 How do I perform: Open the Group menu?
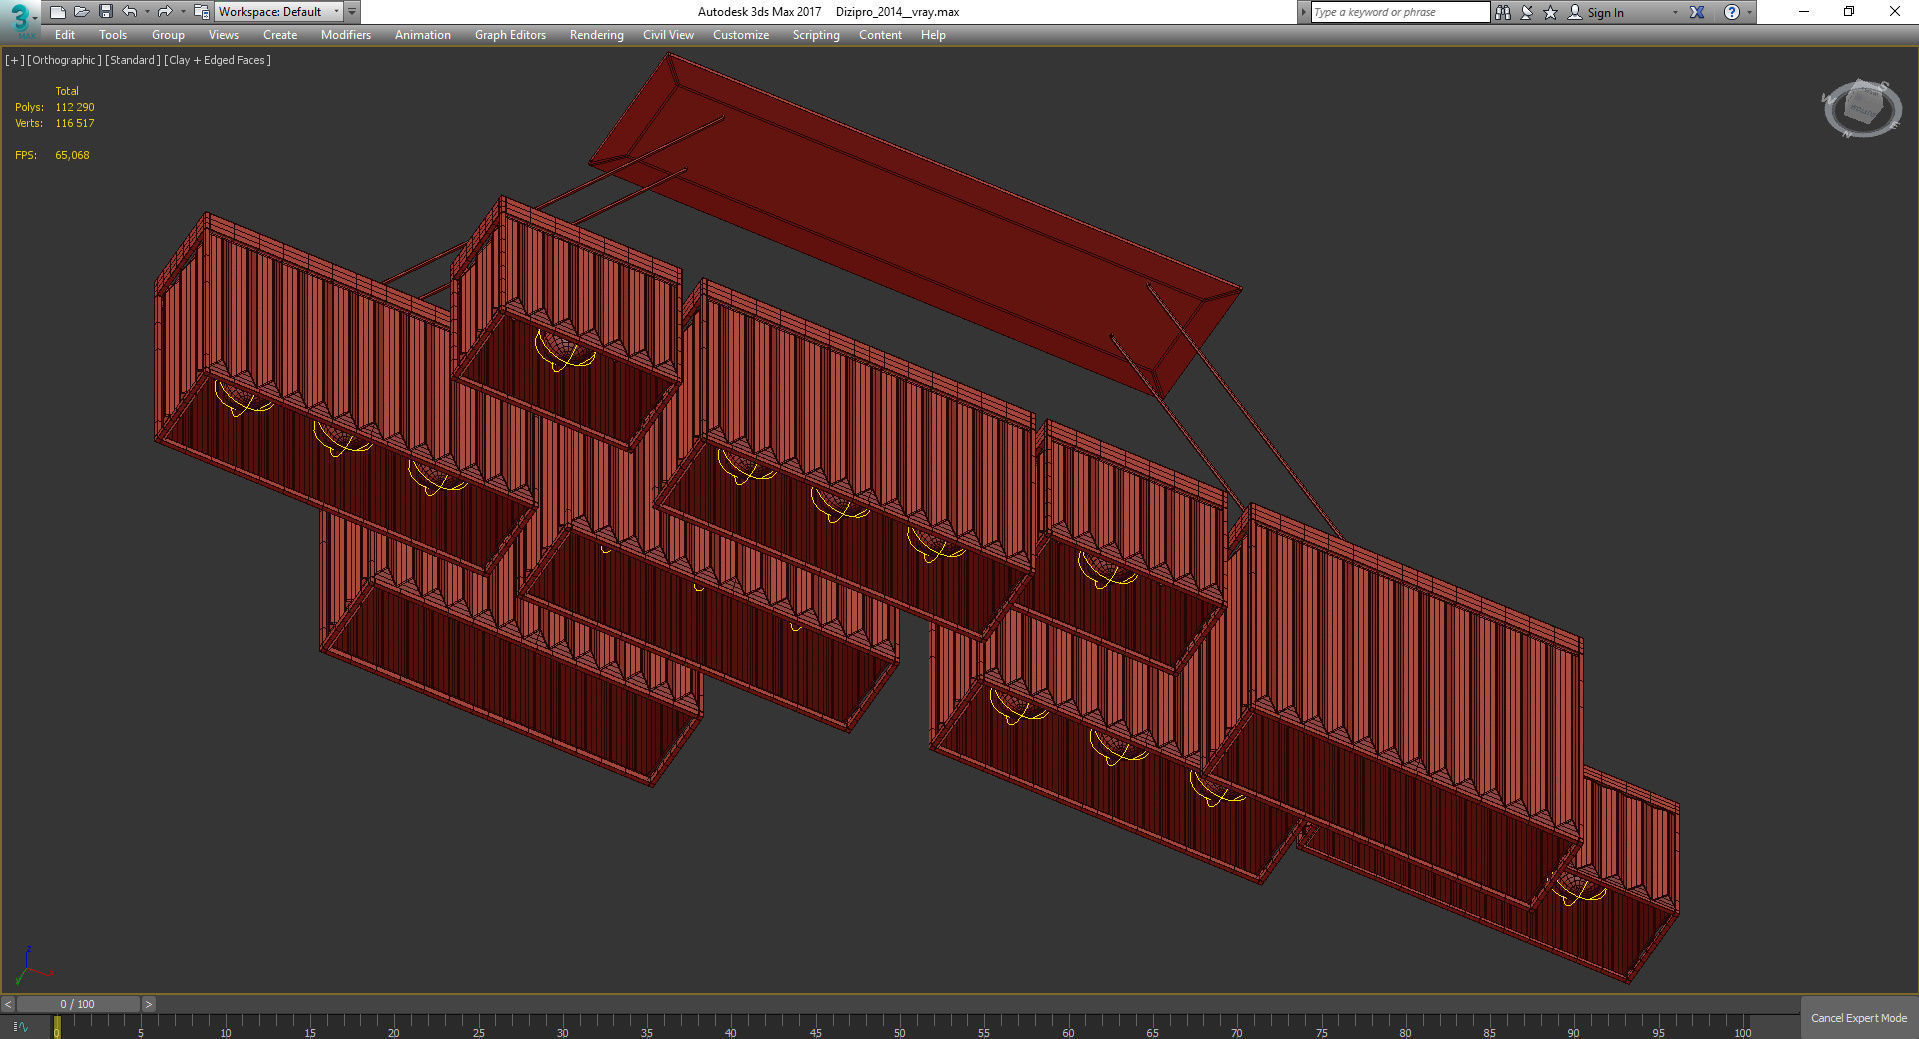click(x=168, y=35)
